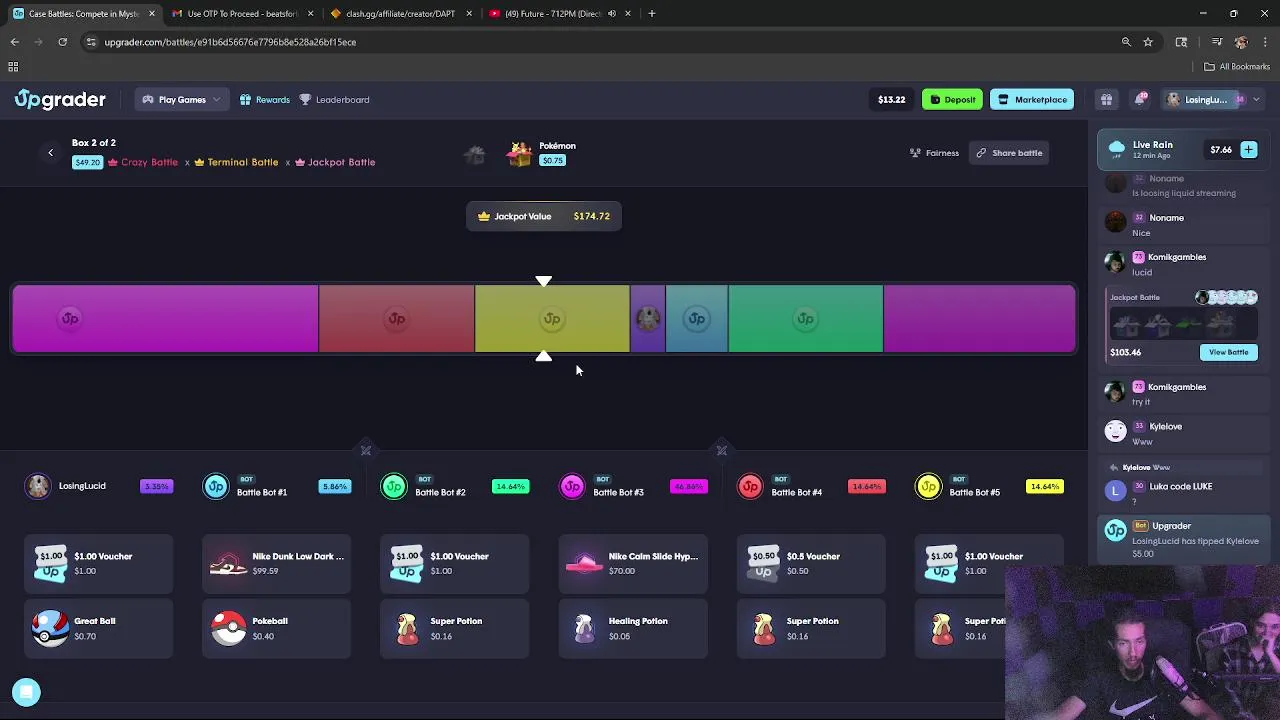This screenshot has width=1280, height=720.
Task: Click the Share battle button
Action: (x=1009, y=153)
